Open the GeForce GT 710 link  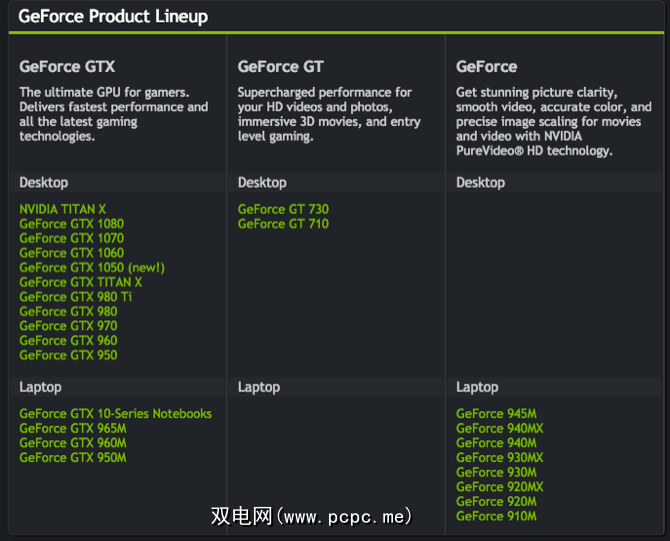(283, 224)
